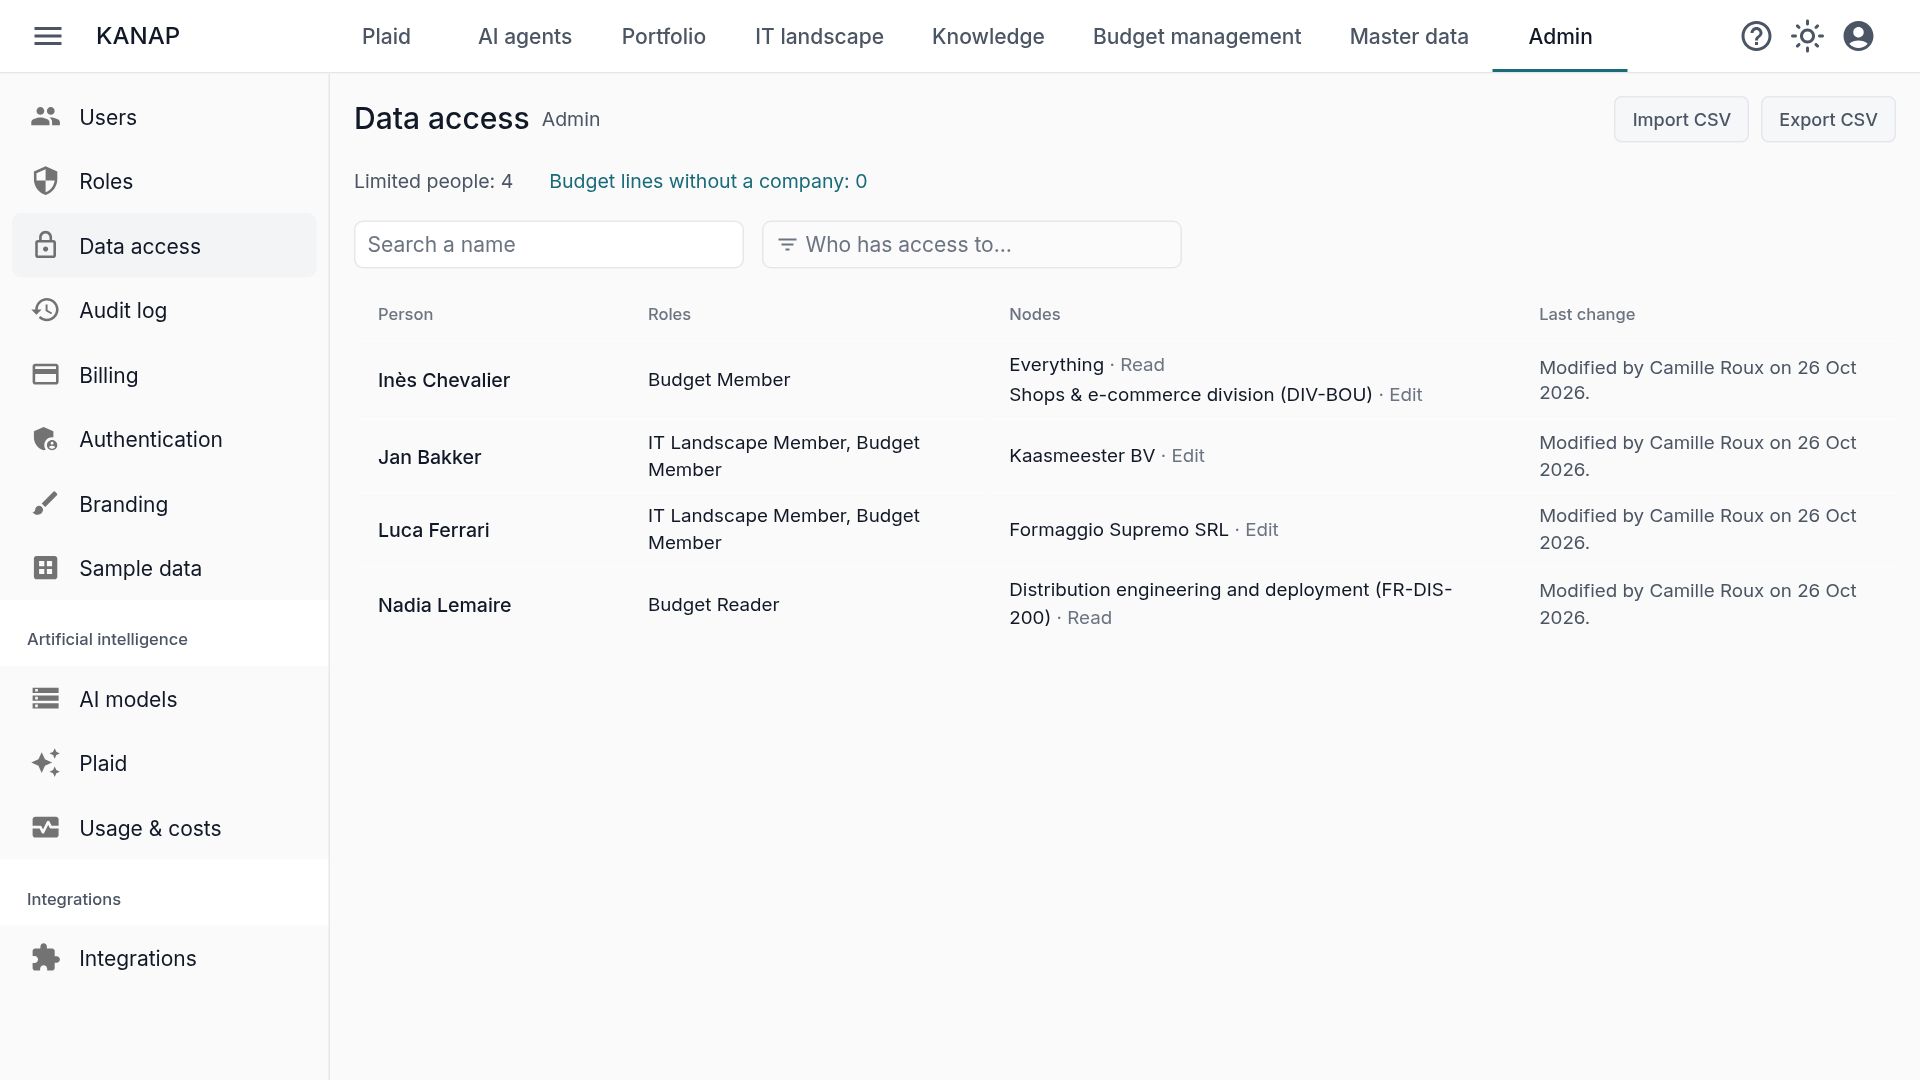
Task: Click the Last change column header
Action: click(1587, 314)
